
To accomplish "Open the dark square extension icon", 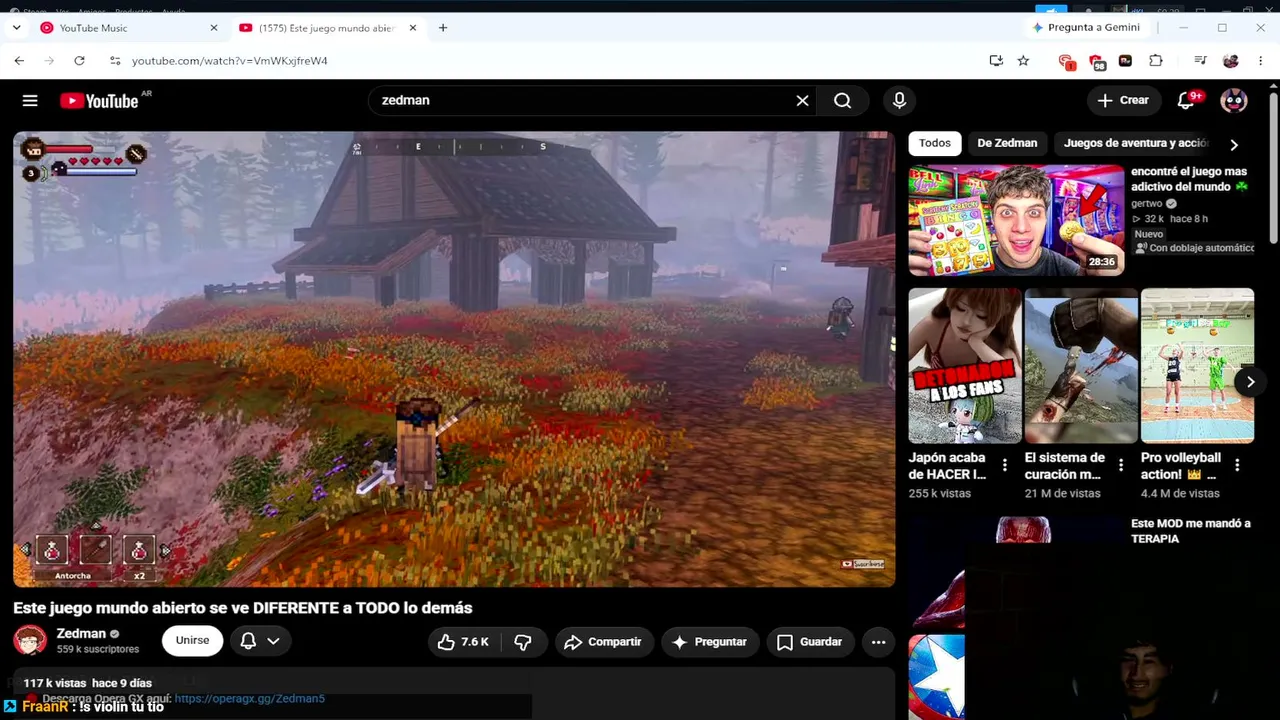I will (1125, 60).
